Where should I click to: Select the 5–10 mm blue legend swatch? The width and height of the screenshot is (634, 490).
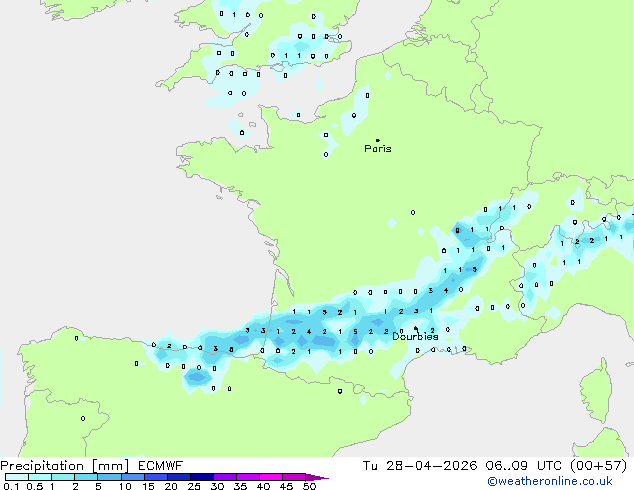(x=110, y=477)
